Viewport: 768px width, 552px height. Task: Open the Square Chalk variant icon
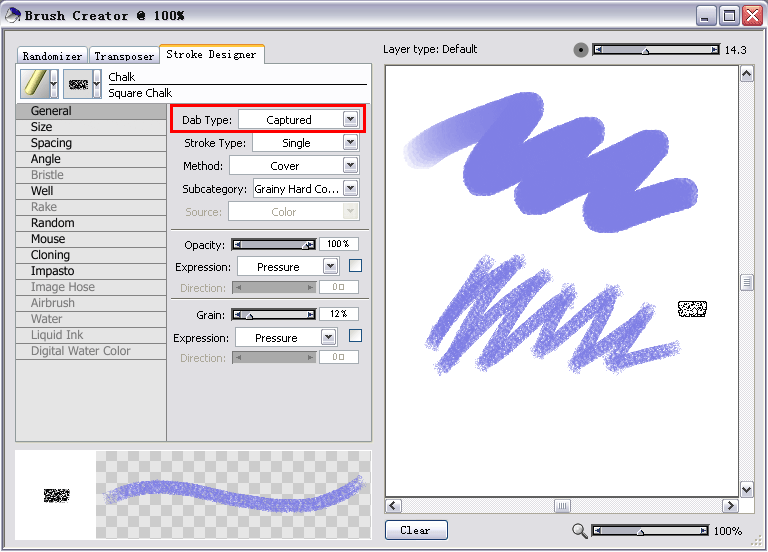(78, 84)
